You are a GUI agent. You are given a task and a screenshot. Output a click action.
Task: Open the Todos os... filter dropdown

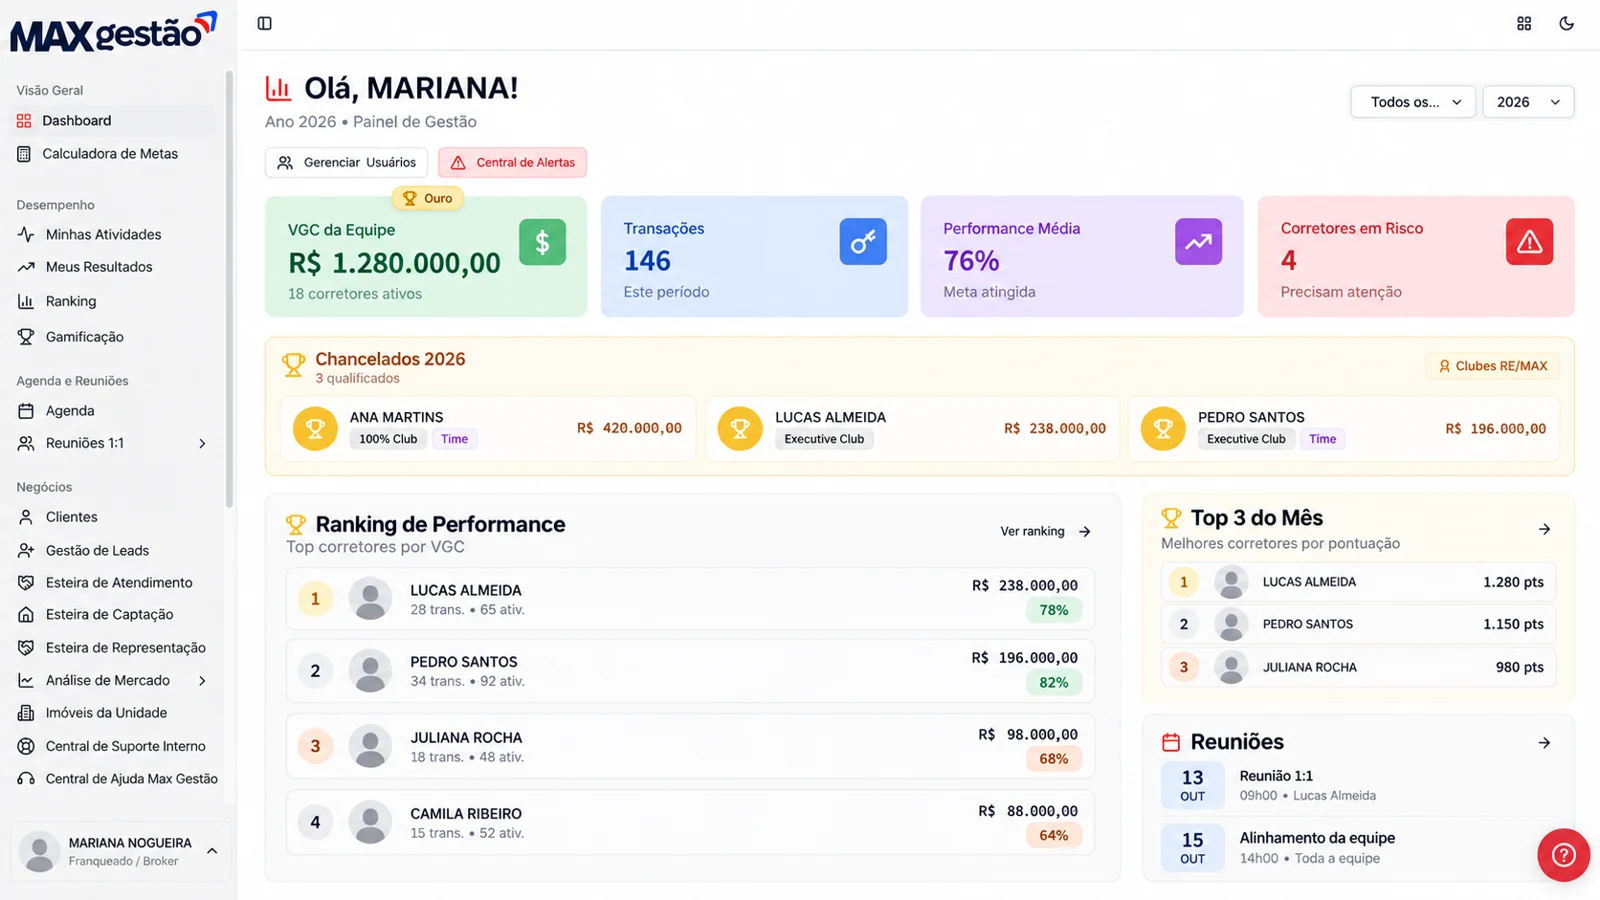click(x=1413, y=102)
